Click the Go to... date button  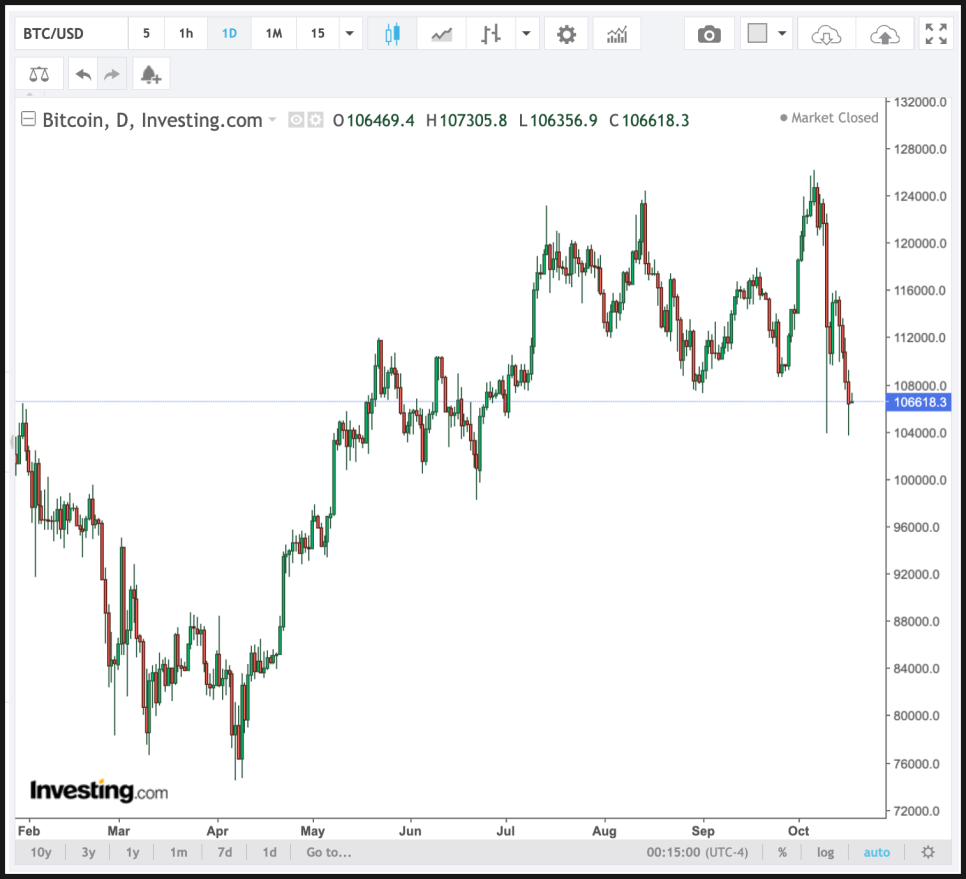329,852
